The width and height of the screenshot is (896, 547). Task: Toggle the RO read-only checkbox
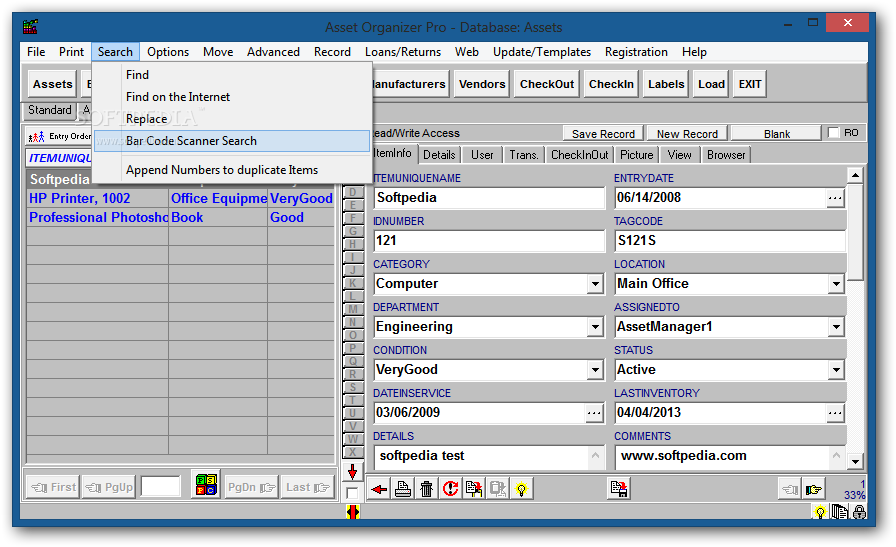tap(834, 133)
